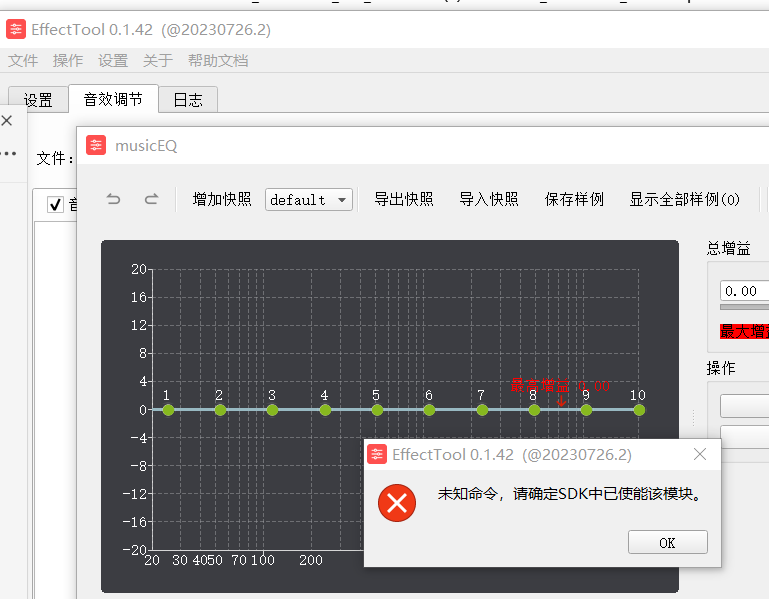The image size is (769, 599).
Task: Open the default snapshot dropdown
Action: point(308,200)
